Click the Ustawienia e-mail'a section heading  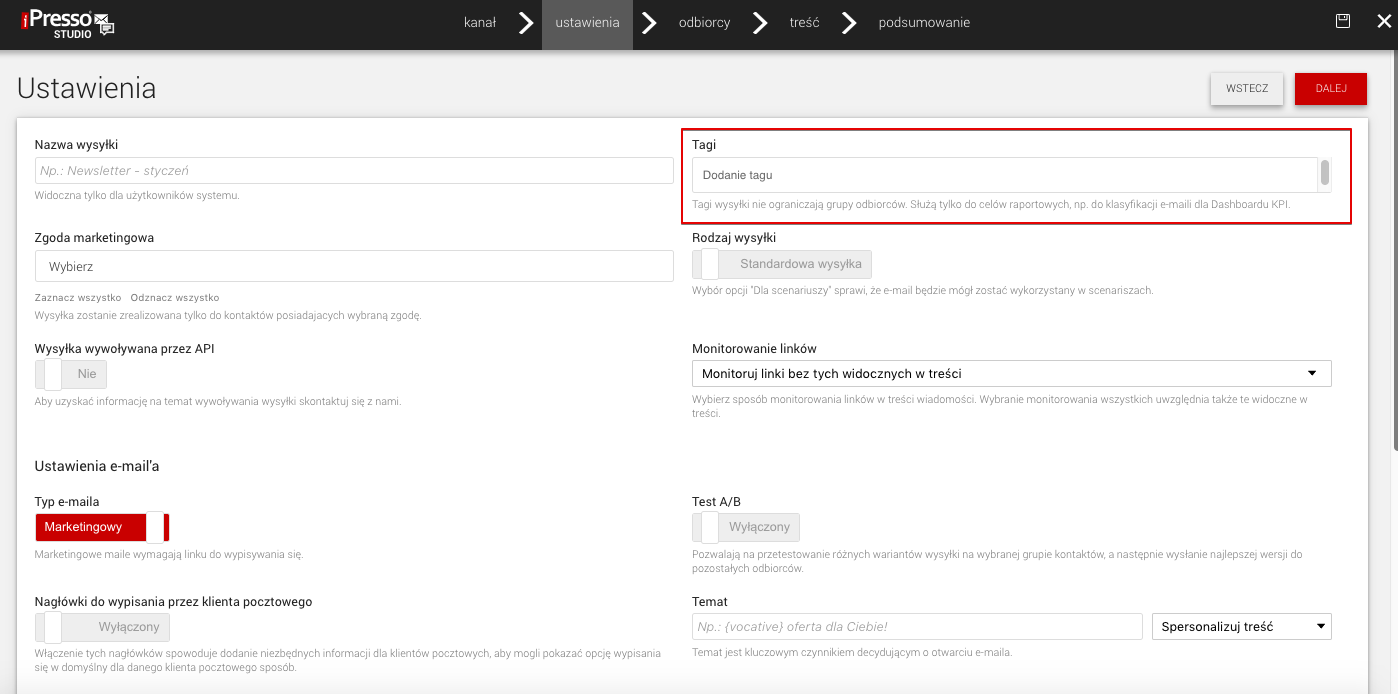[x=97, y=466]
